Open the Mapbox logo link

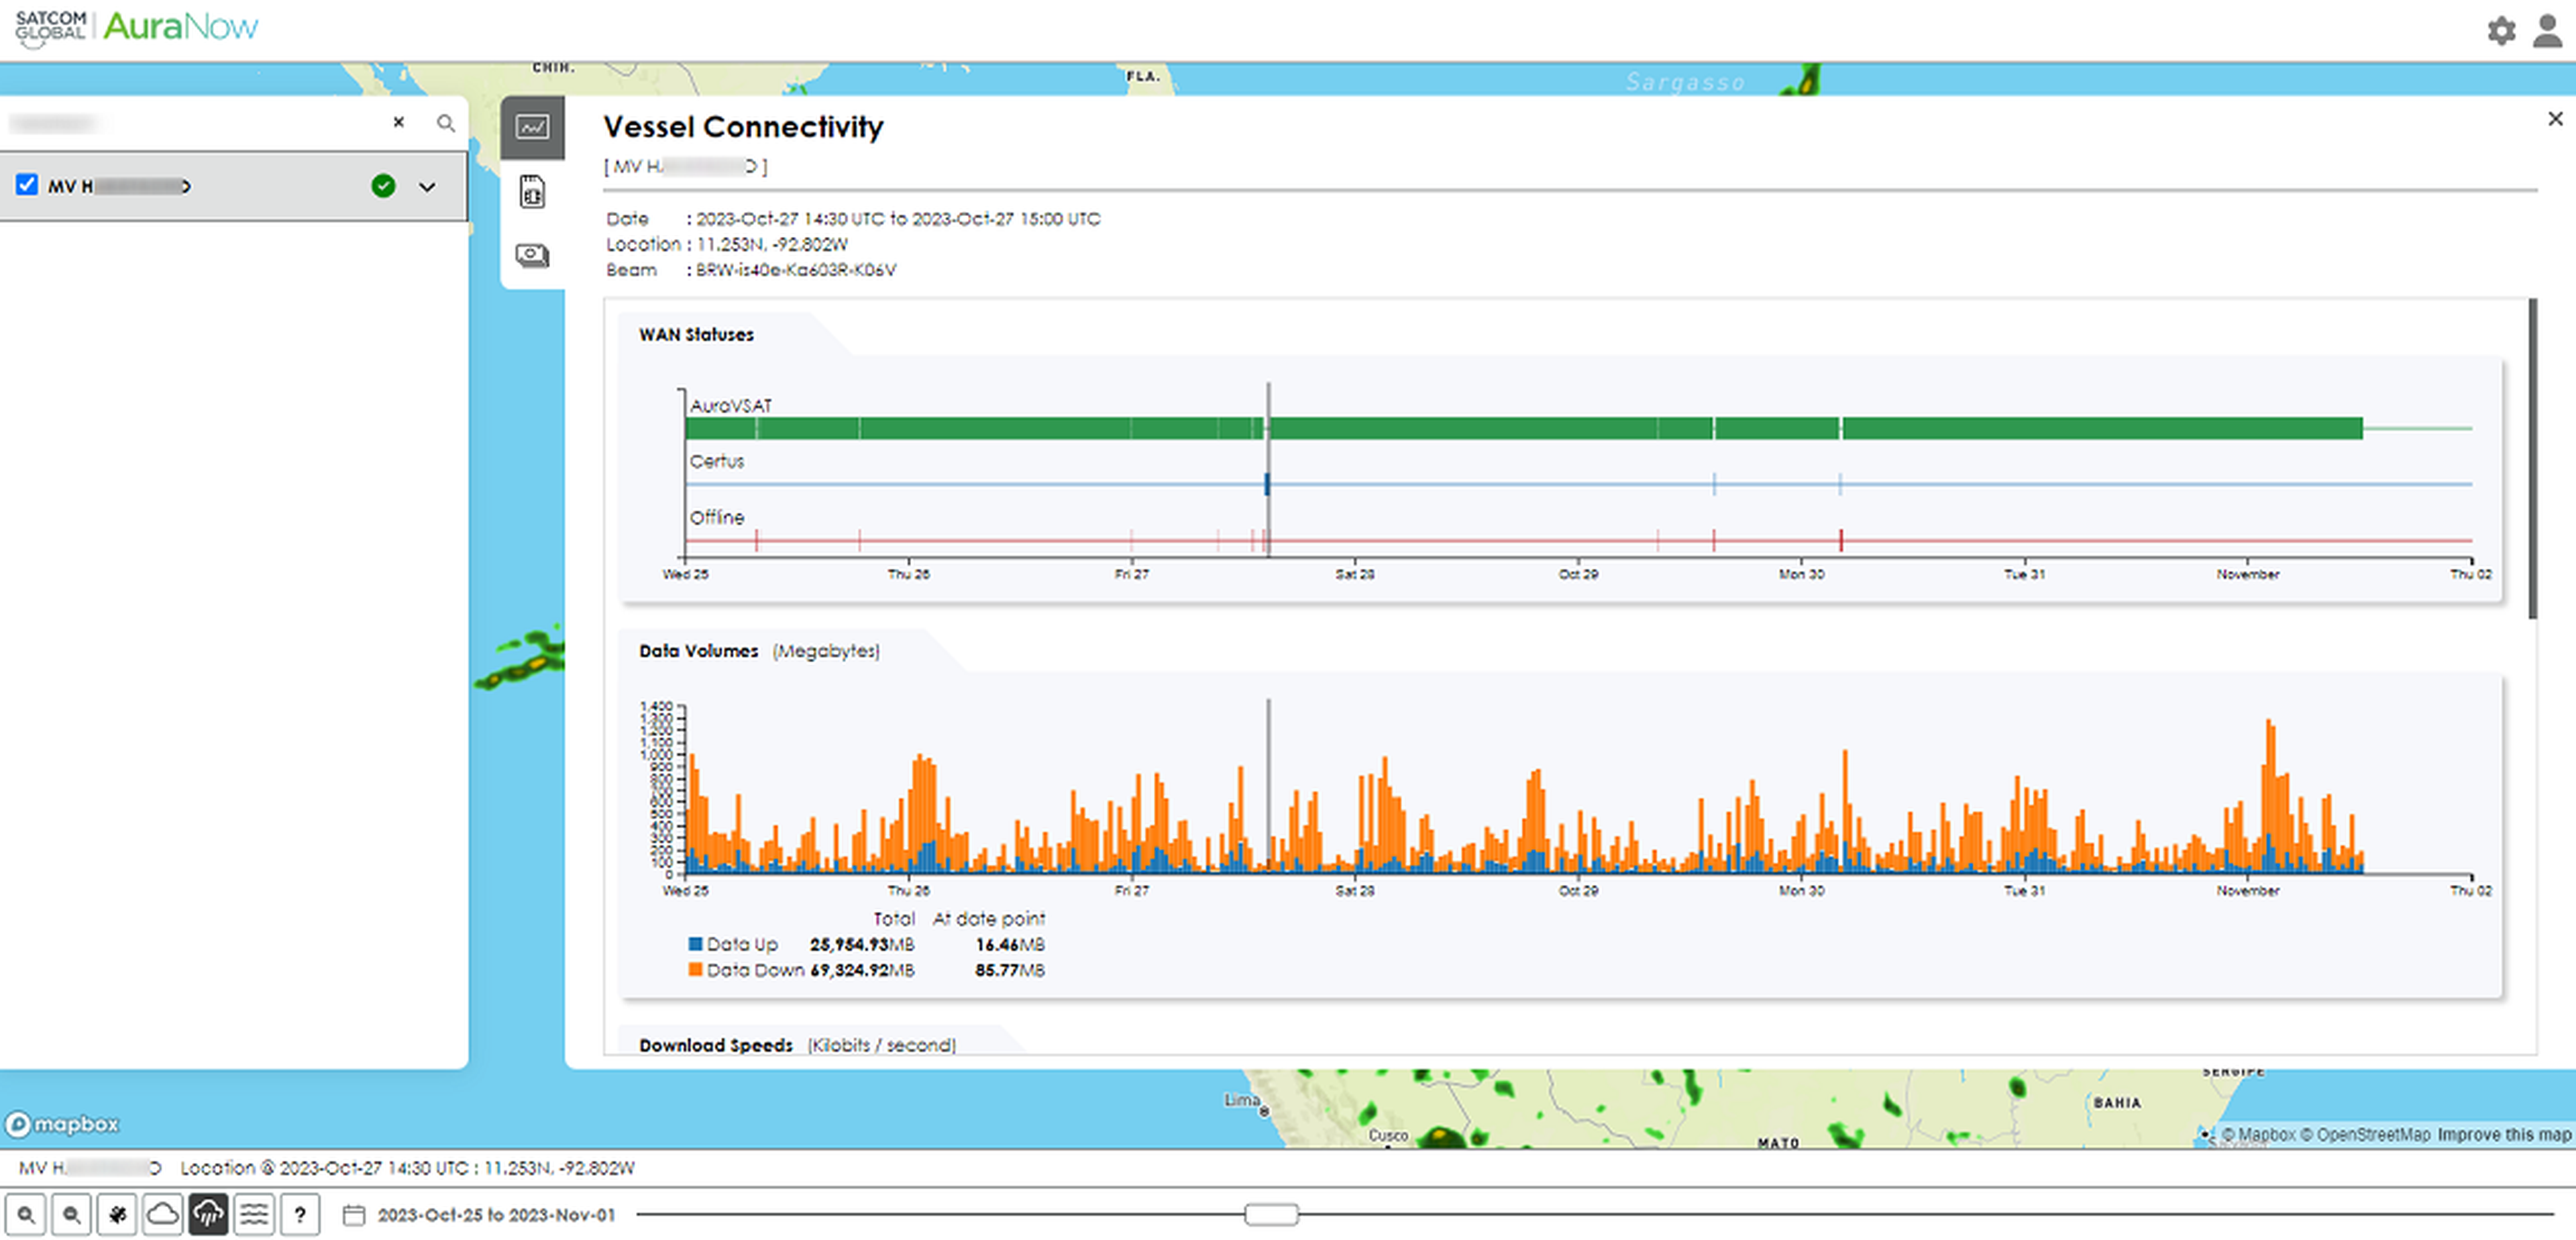62,1124
